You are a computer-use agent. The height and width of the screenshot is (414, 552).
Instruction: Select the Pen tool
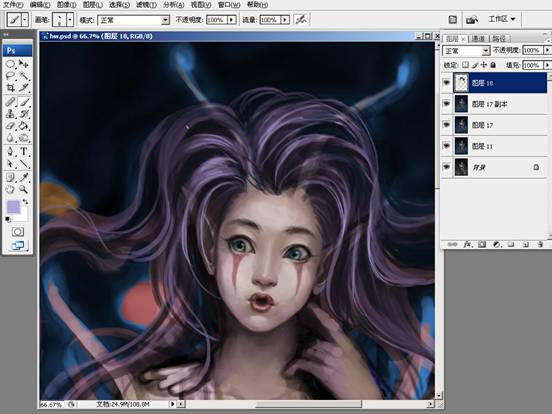10,152
